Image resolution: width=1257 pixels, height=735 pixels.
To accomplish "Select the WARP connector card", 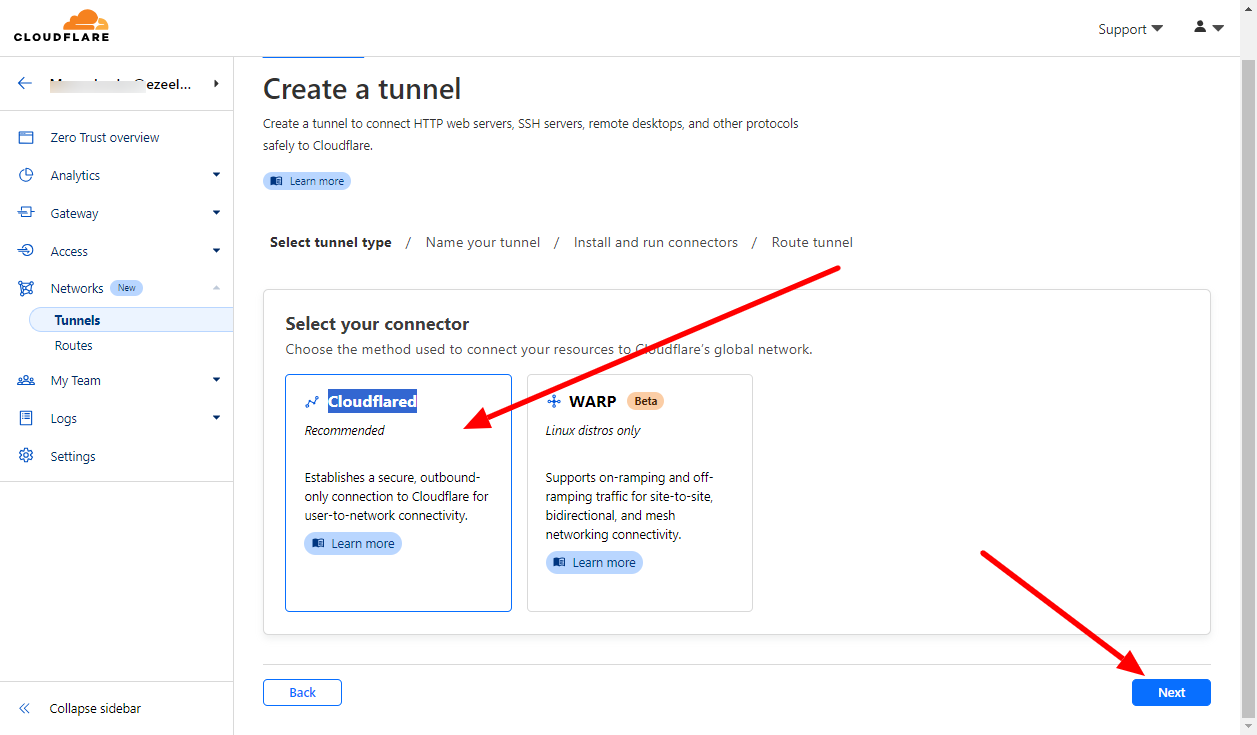I will pyautogui.click(x=639, y=492).
